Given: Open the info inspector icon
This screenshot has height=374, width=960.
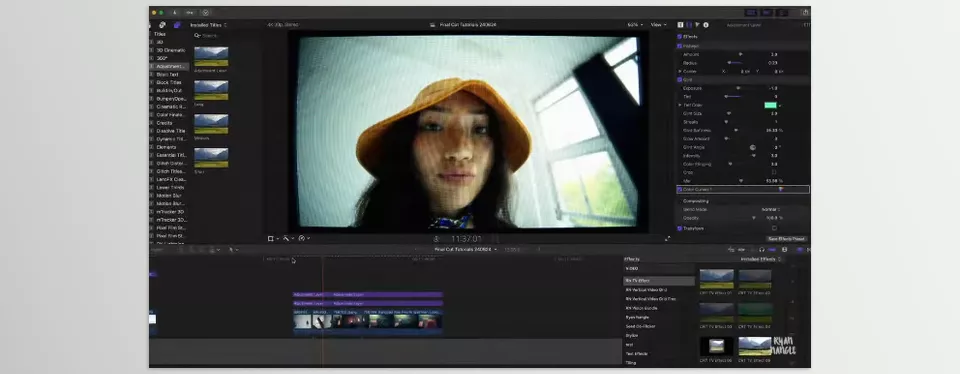Looking at the screenshot, I should pyautogui.click(x=706, y=25).
